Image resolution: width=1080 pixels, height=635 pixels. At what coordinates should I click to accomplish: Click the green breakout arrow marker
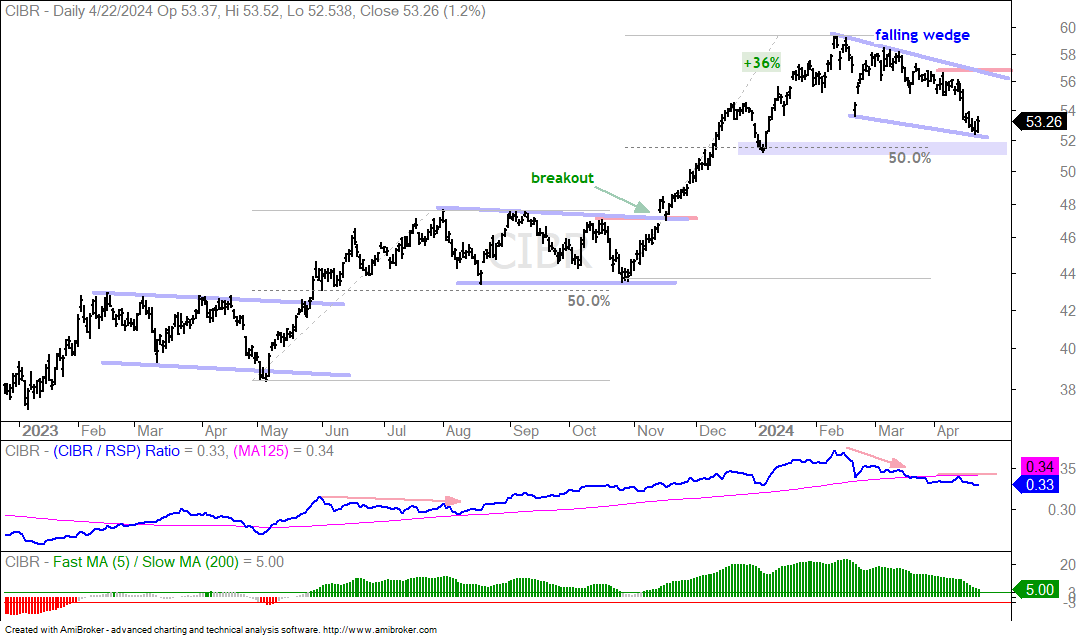click(x=642, y=207)
